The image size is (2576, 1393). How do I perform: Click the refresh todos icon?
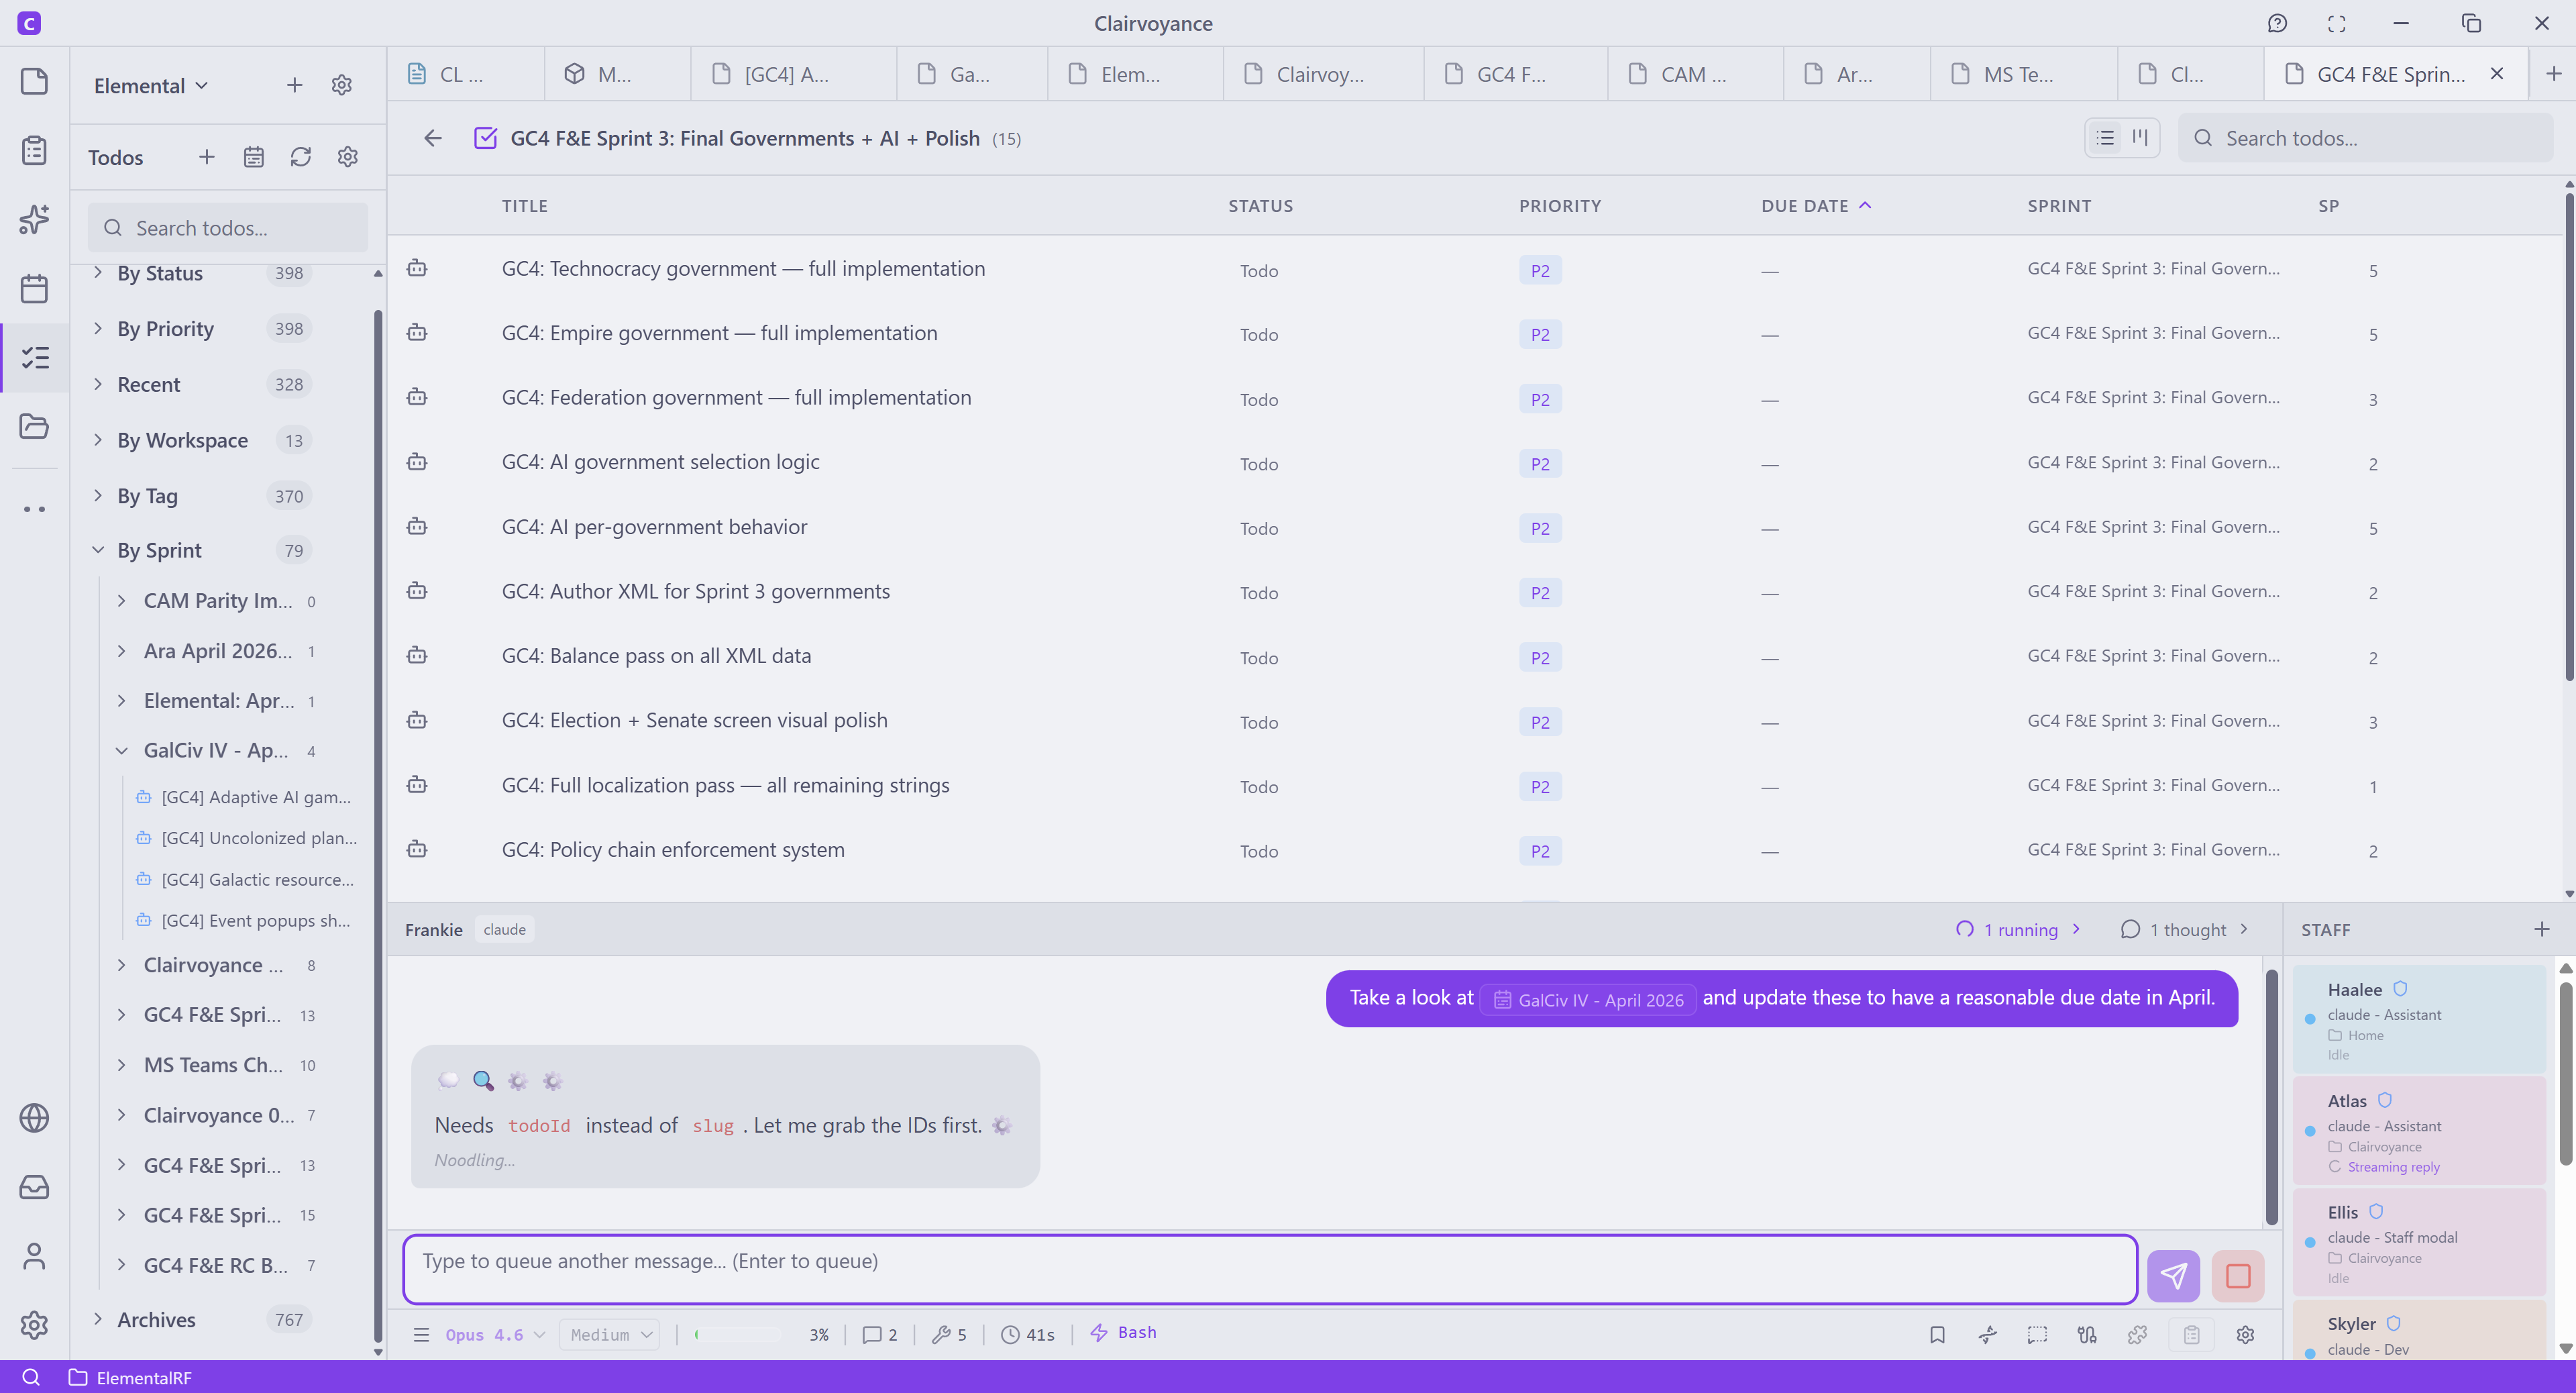[300, 157]
